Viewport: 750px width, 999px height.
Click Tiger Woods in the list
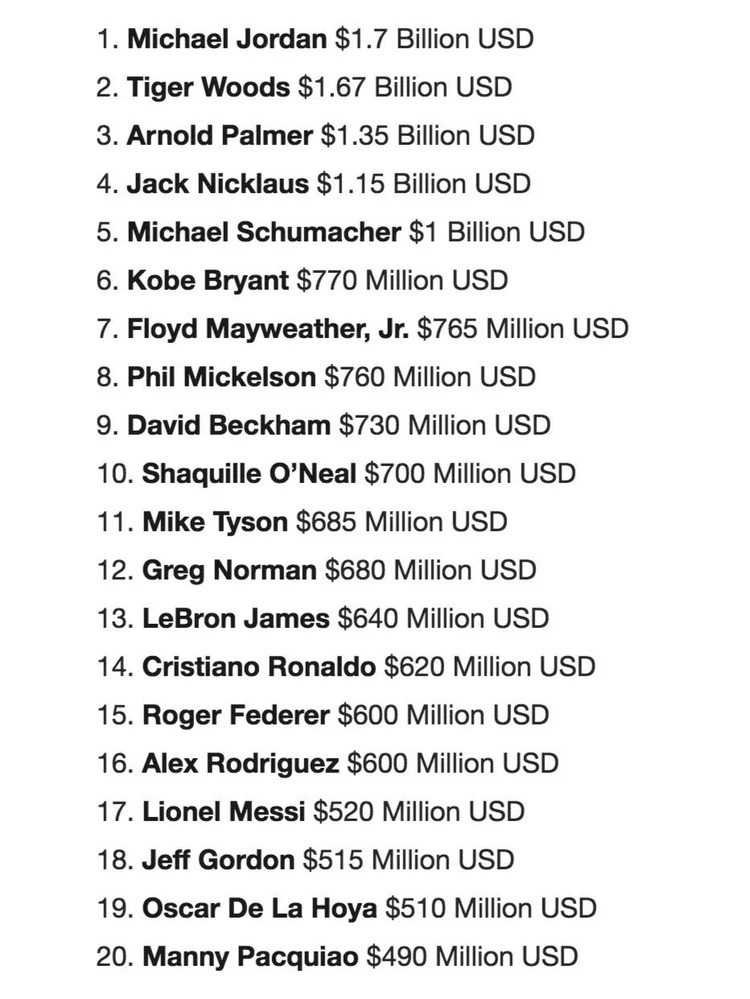click(x=208, y=87)
